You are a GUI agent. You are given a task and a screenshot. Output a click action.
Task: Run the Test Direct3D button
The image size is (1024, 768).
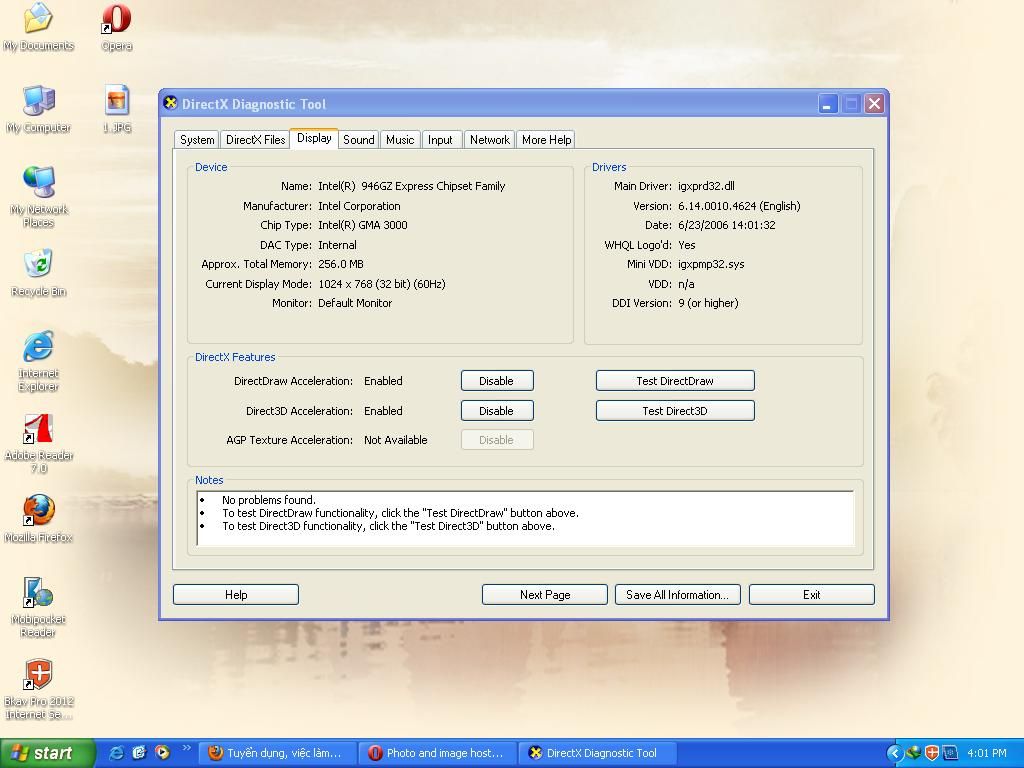(x=675, y=411)
